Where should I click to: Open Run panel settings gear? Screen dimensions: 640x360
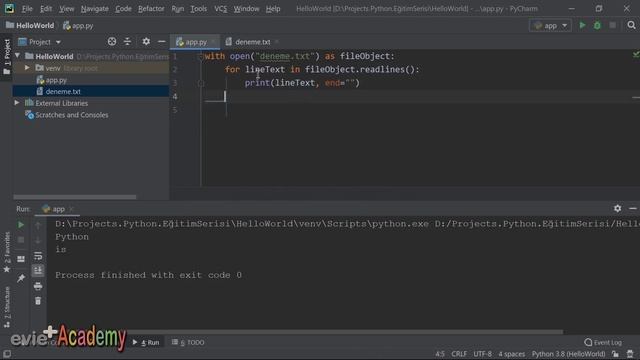618,208
